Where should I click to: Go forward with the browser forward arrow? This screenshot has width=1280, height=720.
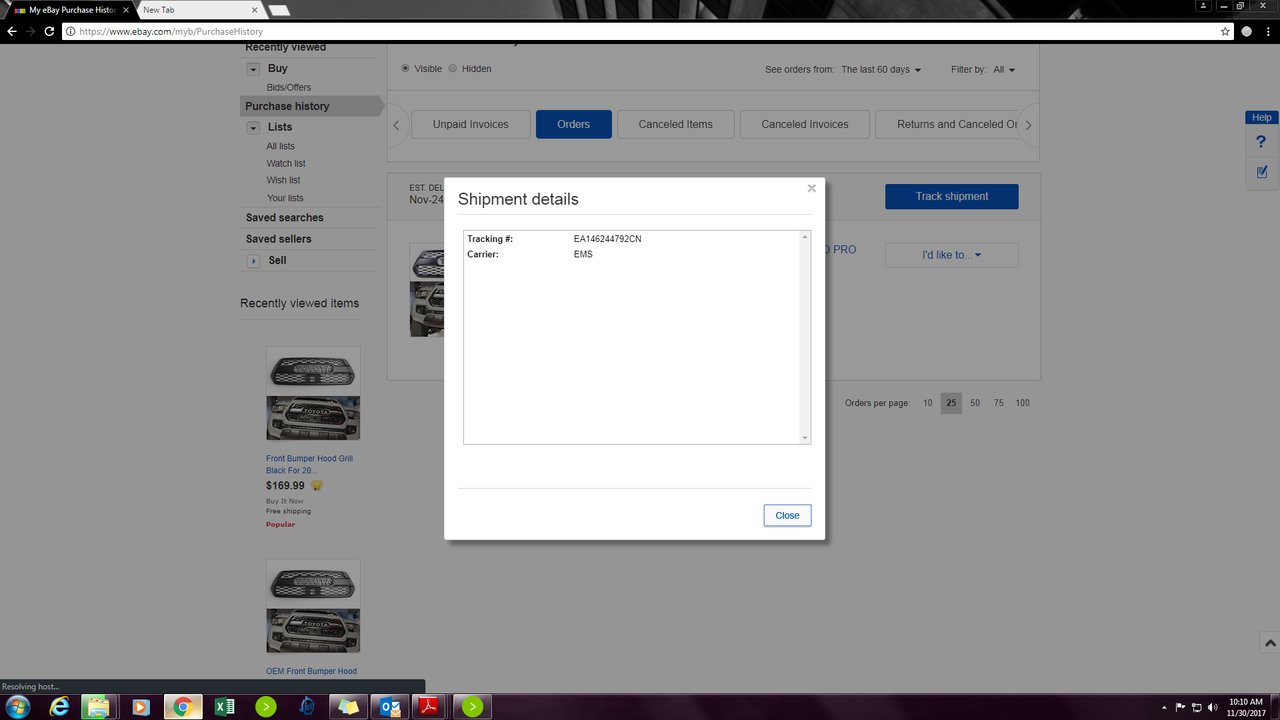click(x=31, y=32)
